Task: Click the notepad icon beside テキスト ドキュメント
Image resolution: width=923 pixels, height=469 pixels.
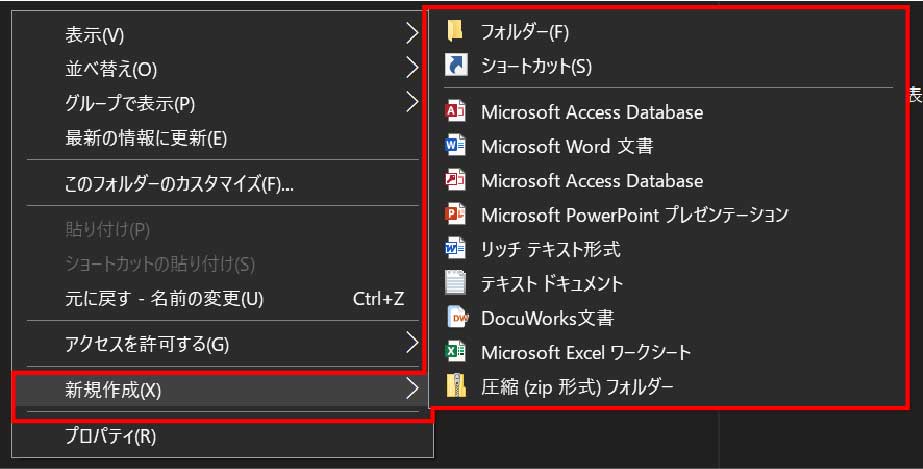Action: point(456,282)
